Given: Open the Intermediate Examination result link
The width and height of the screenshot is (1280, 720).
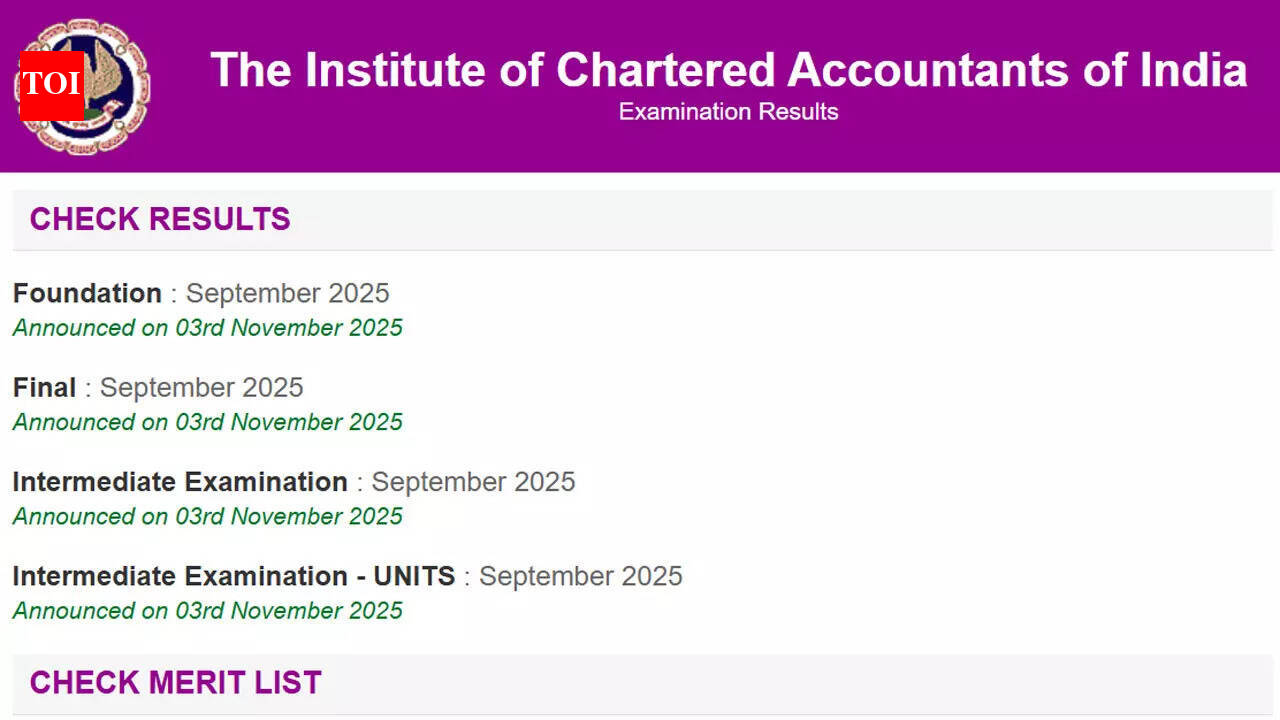Looking at the screenshot, I should pos(180,482).
